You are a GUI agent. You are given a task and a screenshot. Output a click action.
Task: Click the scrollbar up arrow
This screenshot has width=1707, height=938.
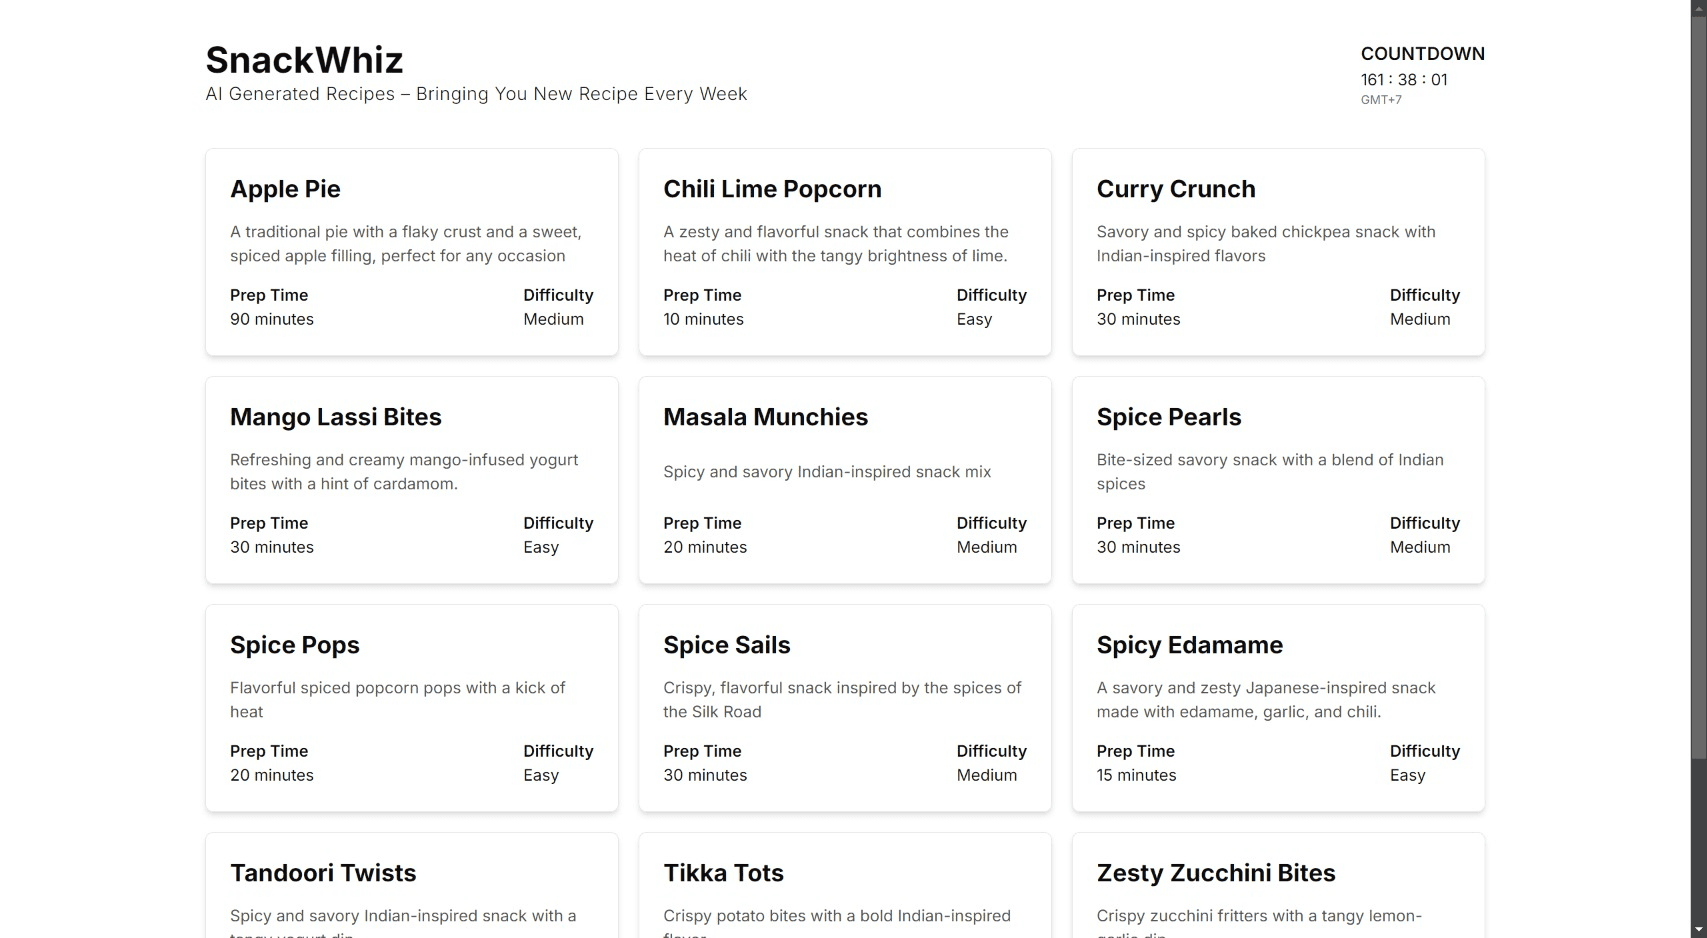[1698, 7]
